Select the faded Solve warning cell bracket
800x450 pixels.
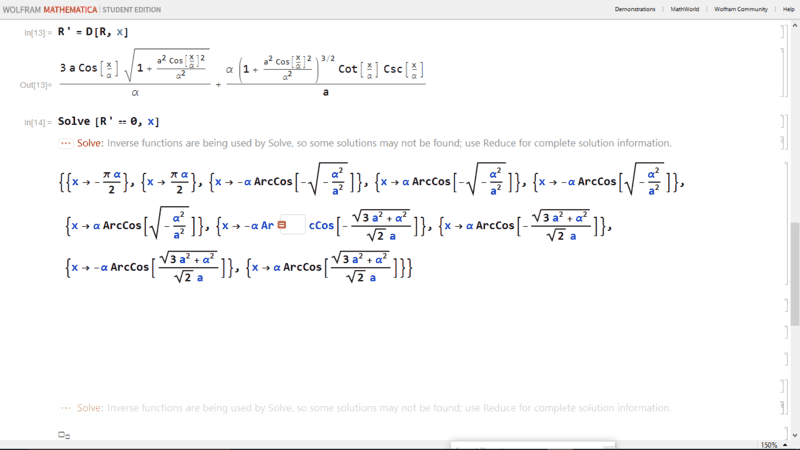coord(783,407)
